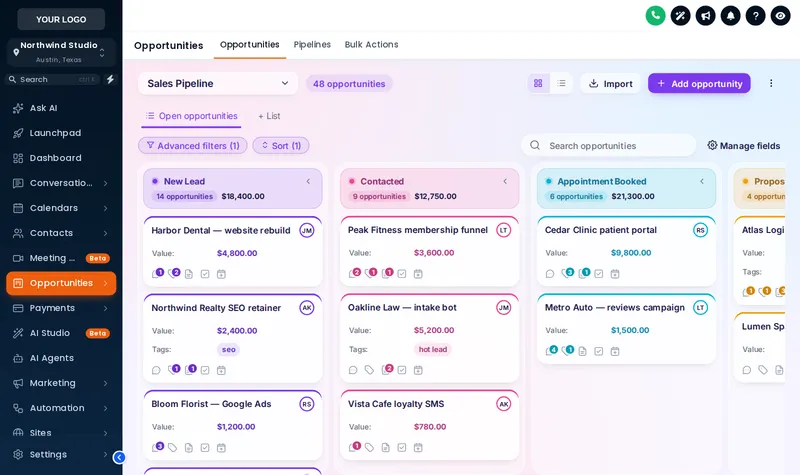The width and height of the screenshot is (800, 475).
Task: Collapse the Contacted column
Action: [505, 181]
